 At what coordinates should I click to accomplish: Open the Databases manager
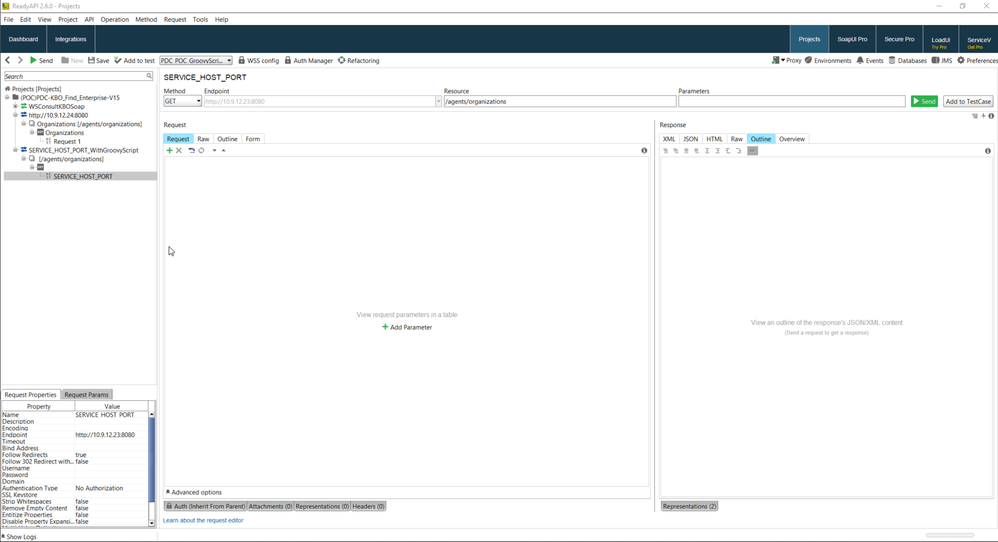tap(908, 60)
